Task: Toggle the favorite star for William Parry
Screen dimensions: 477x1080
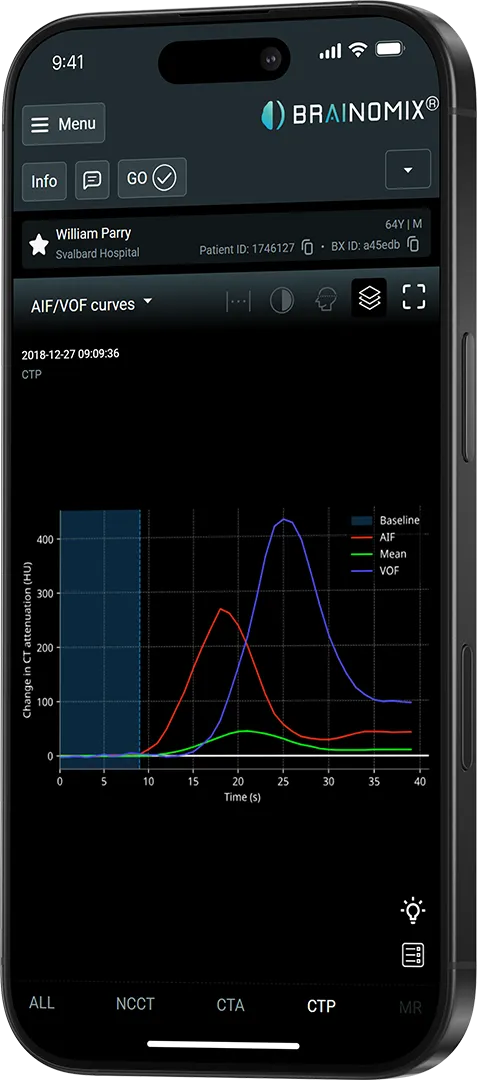Action: pos(39,243)
